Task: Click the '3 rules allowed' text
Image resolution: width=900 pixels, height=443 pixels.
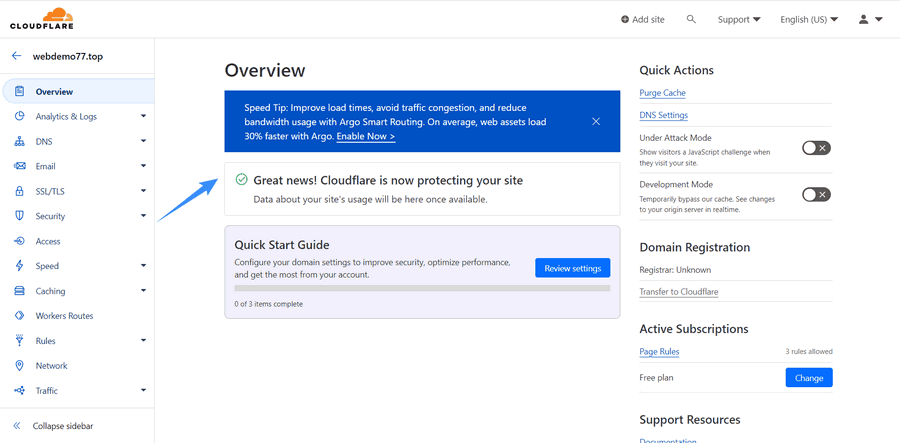Action: point(809,351)
